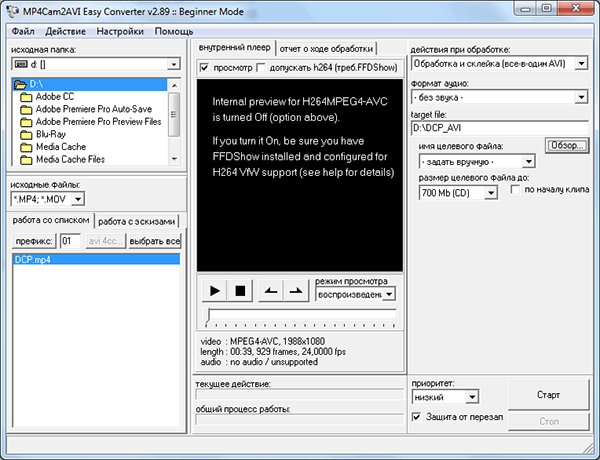Switch to работа со списком tab
Viewport: 600px width, 460px height.
pos(51,220)
